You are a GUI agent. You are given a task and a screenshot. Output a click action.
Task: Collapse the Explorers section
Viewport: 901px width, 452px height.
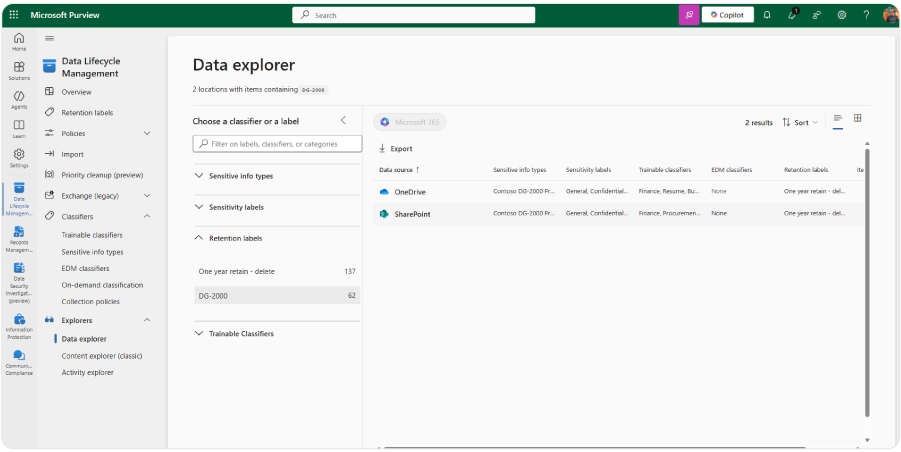click(x=147, y=320)
